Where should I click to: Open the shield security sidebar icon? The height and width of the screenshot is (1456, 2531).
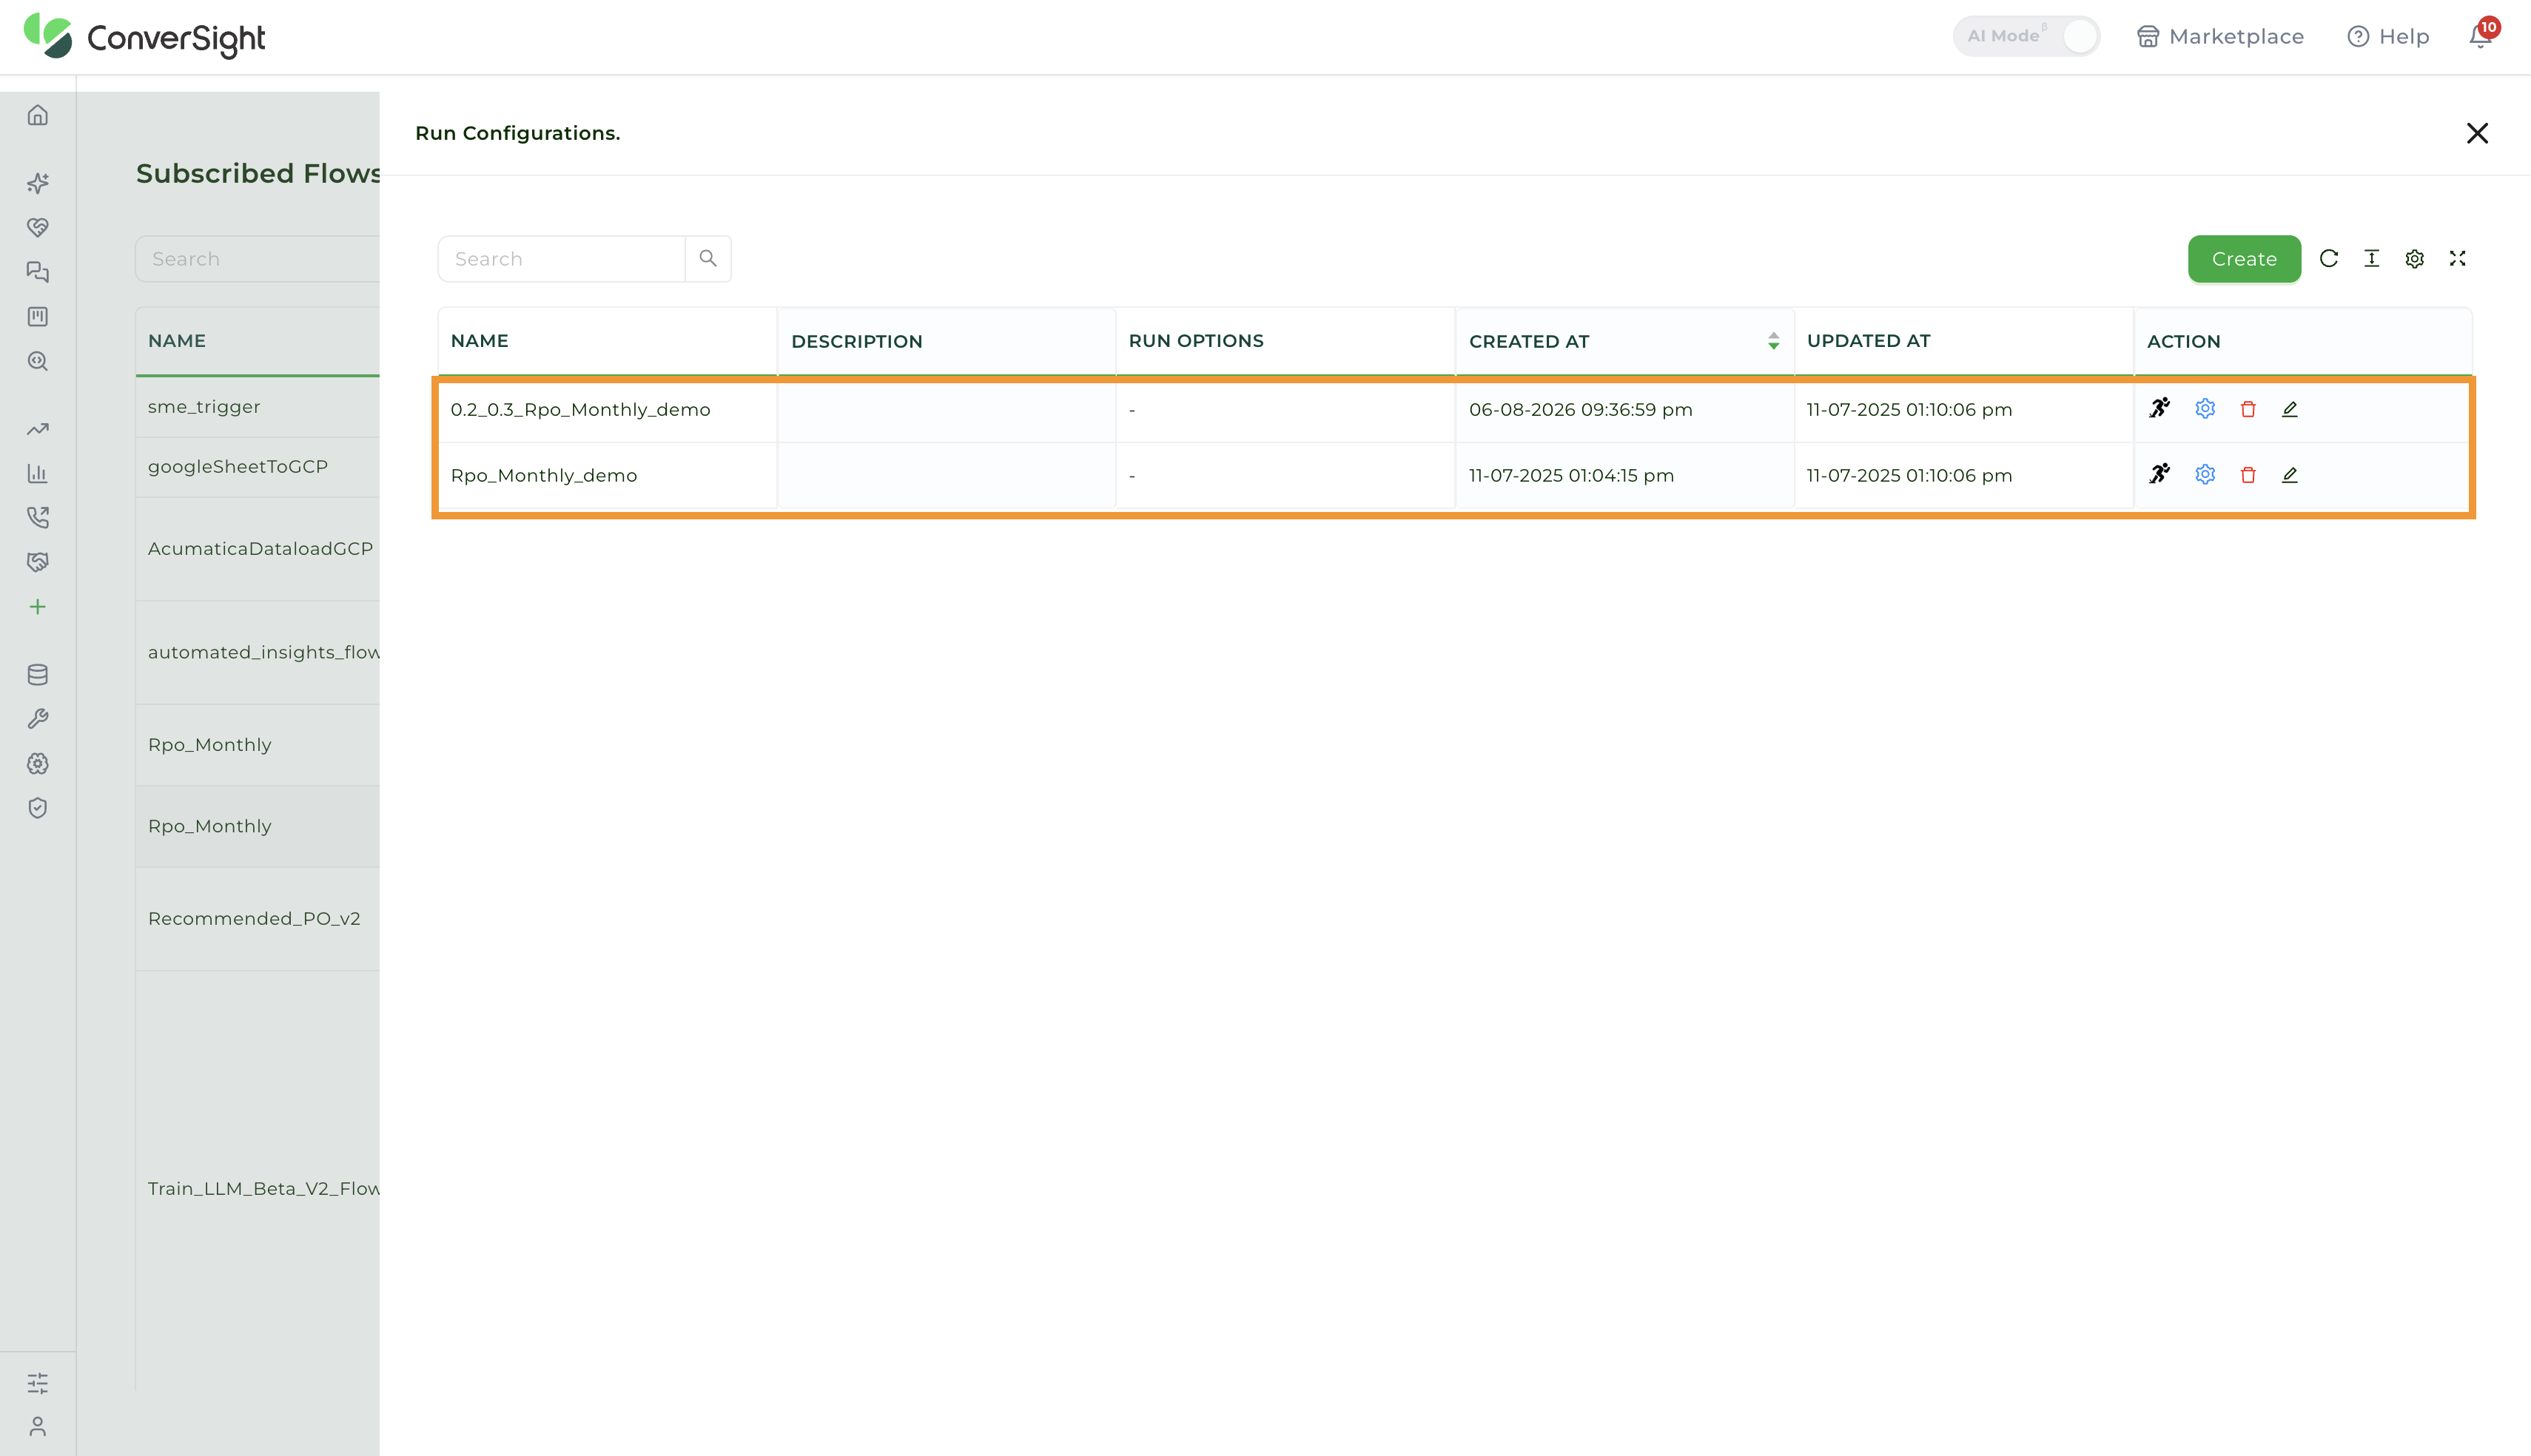[38, 808]
